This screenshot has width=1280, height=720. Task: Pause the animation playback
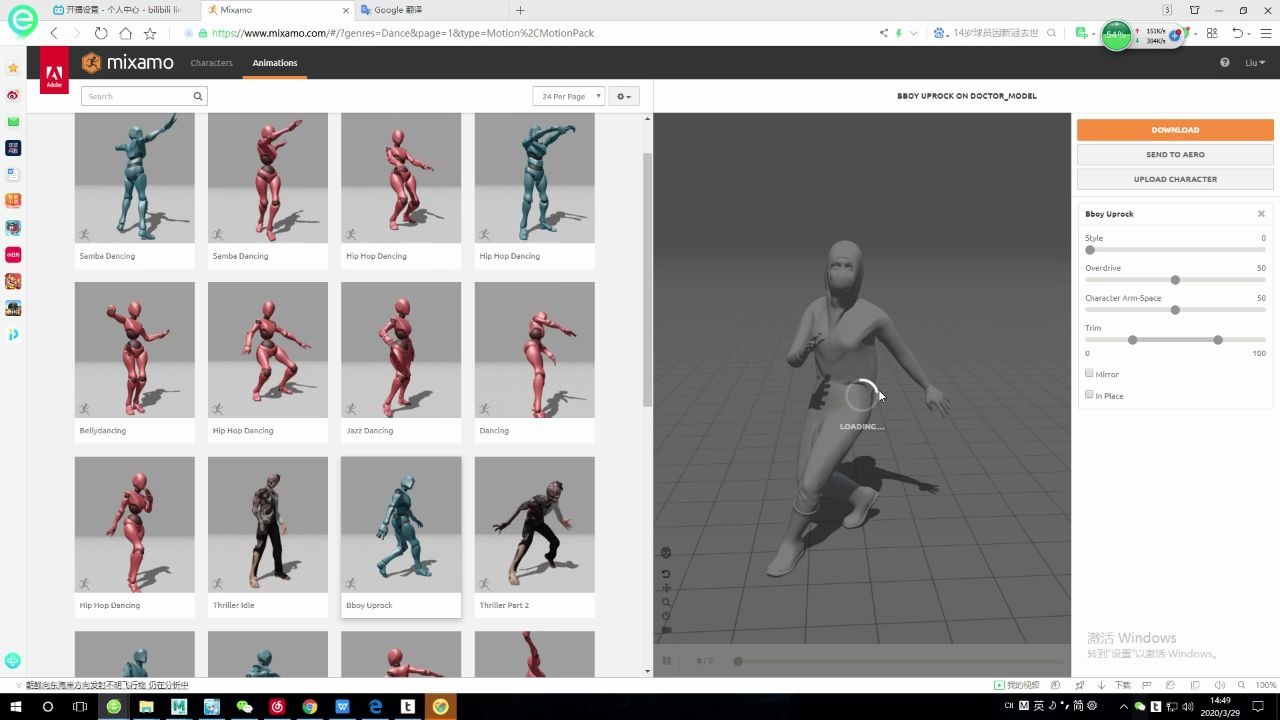pyautogui.click(x=666, y=660)
